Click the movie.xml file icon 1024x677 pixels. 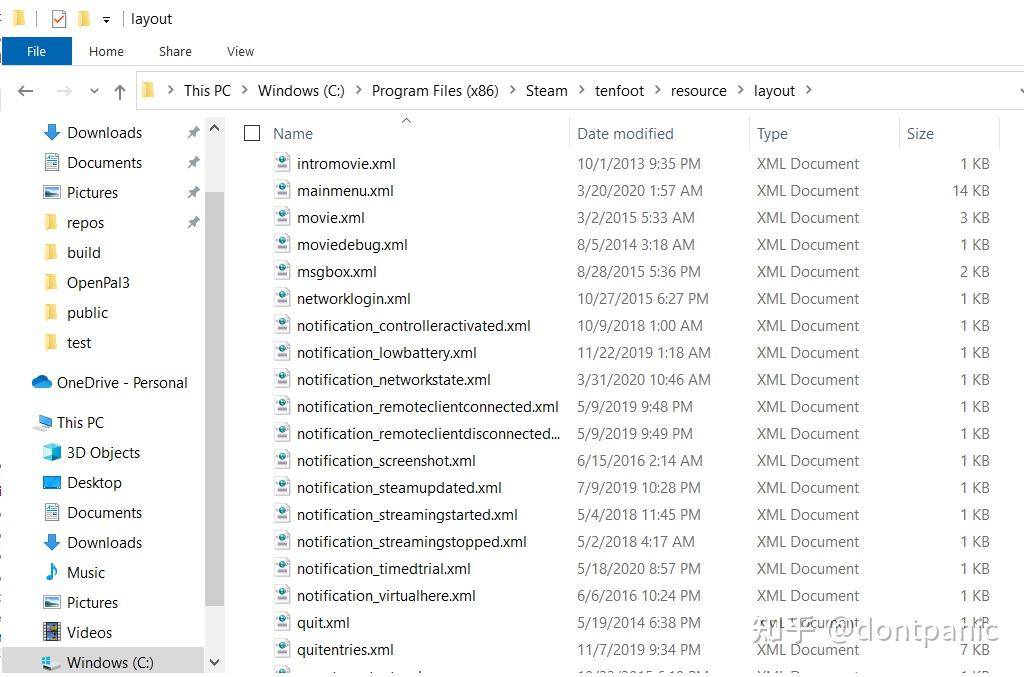[282, 217]
